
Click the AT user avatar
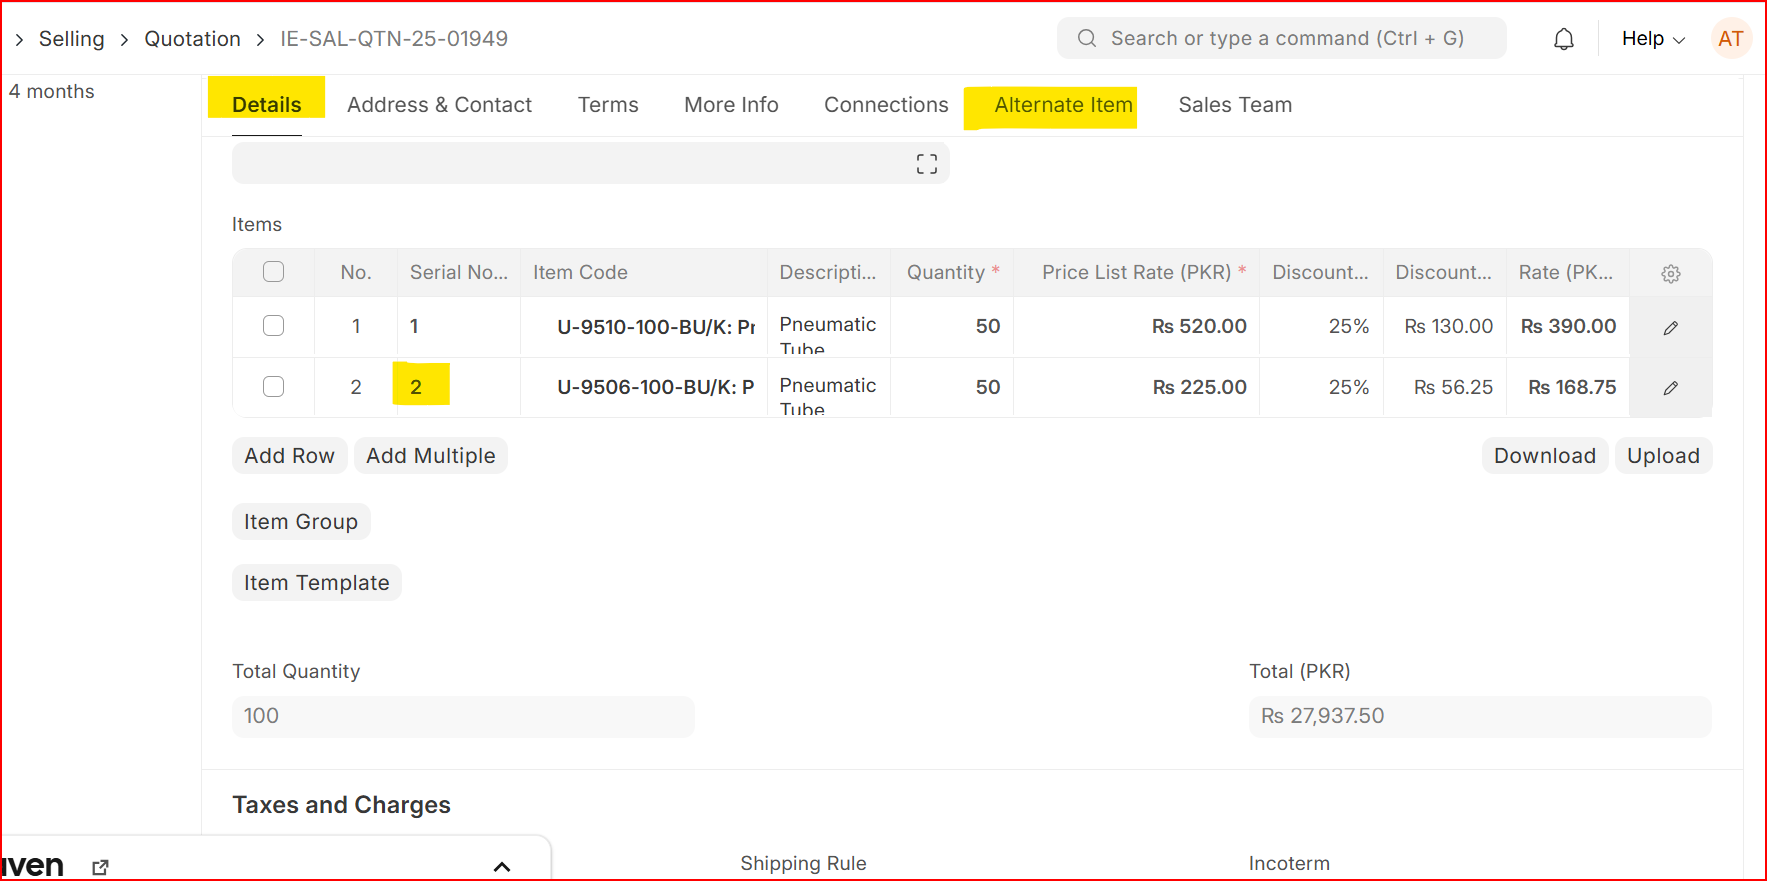pos(1731,39)
